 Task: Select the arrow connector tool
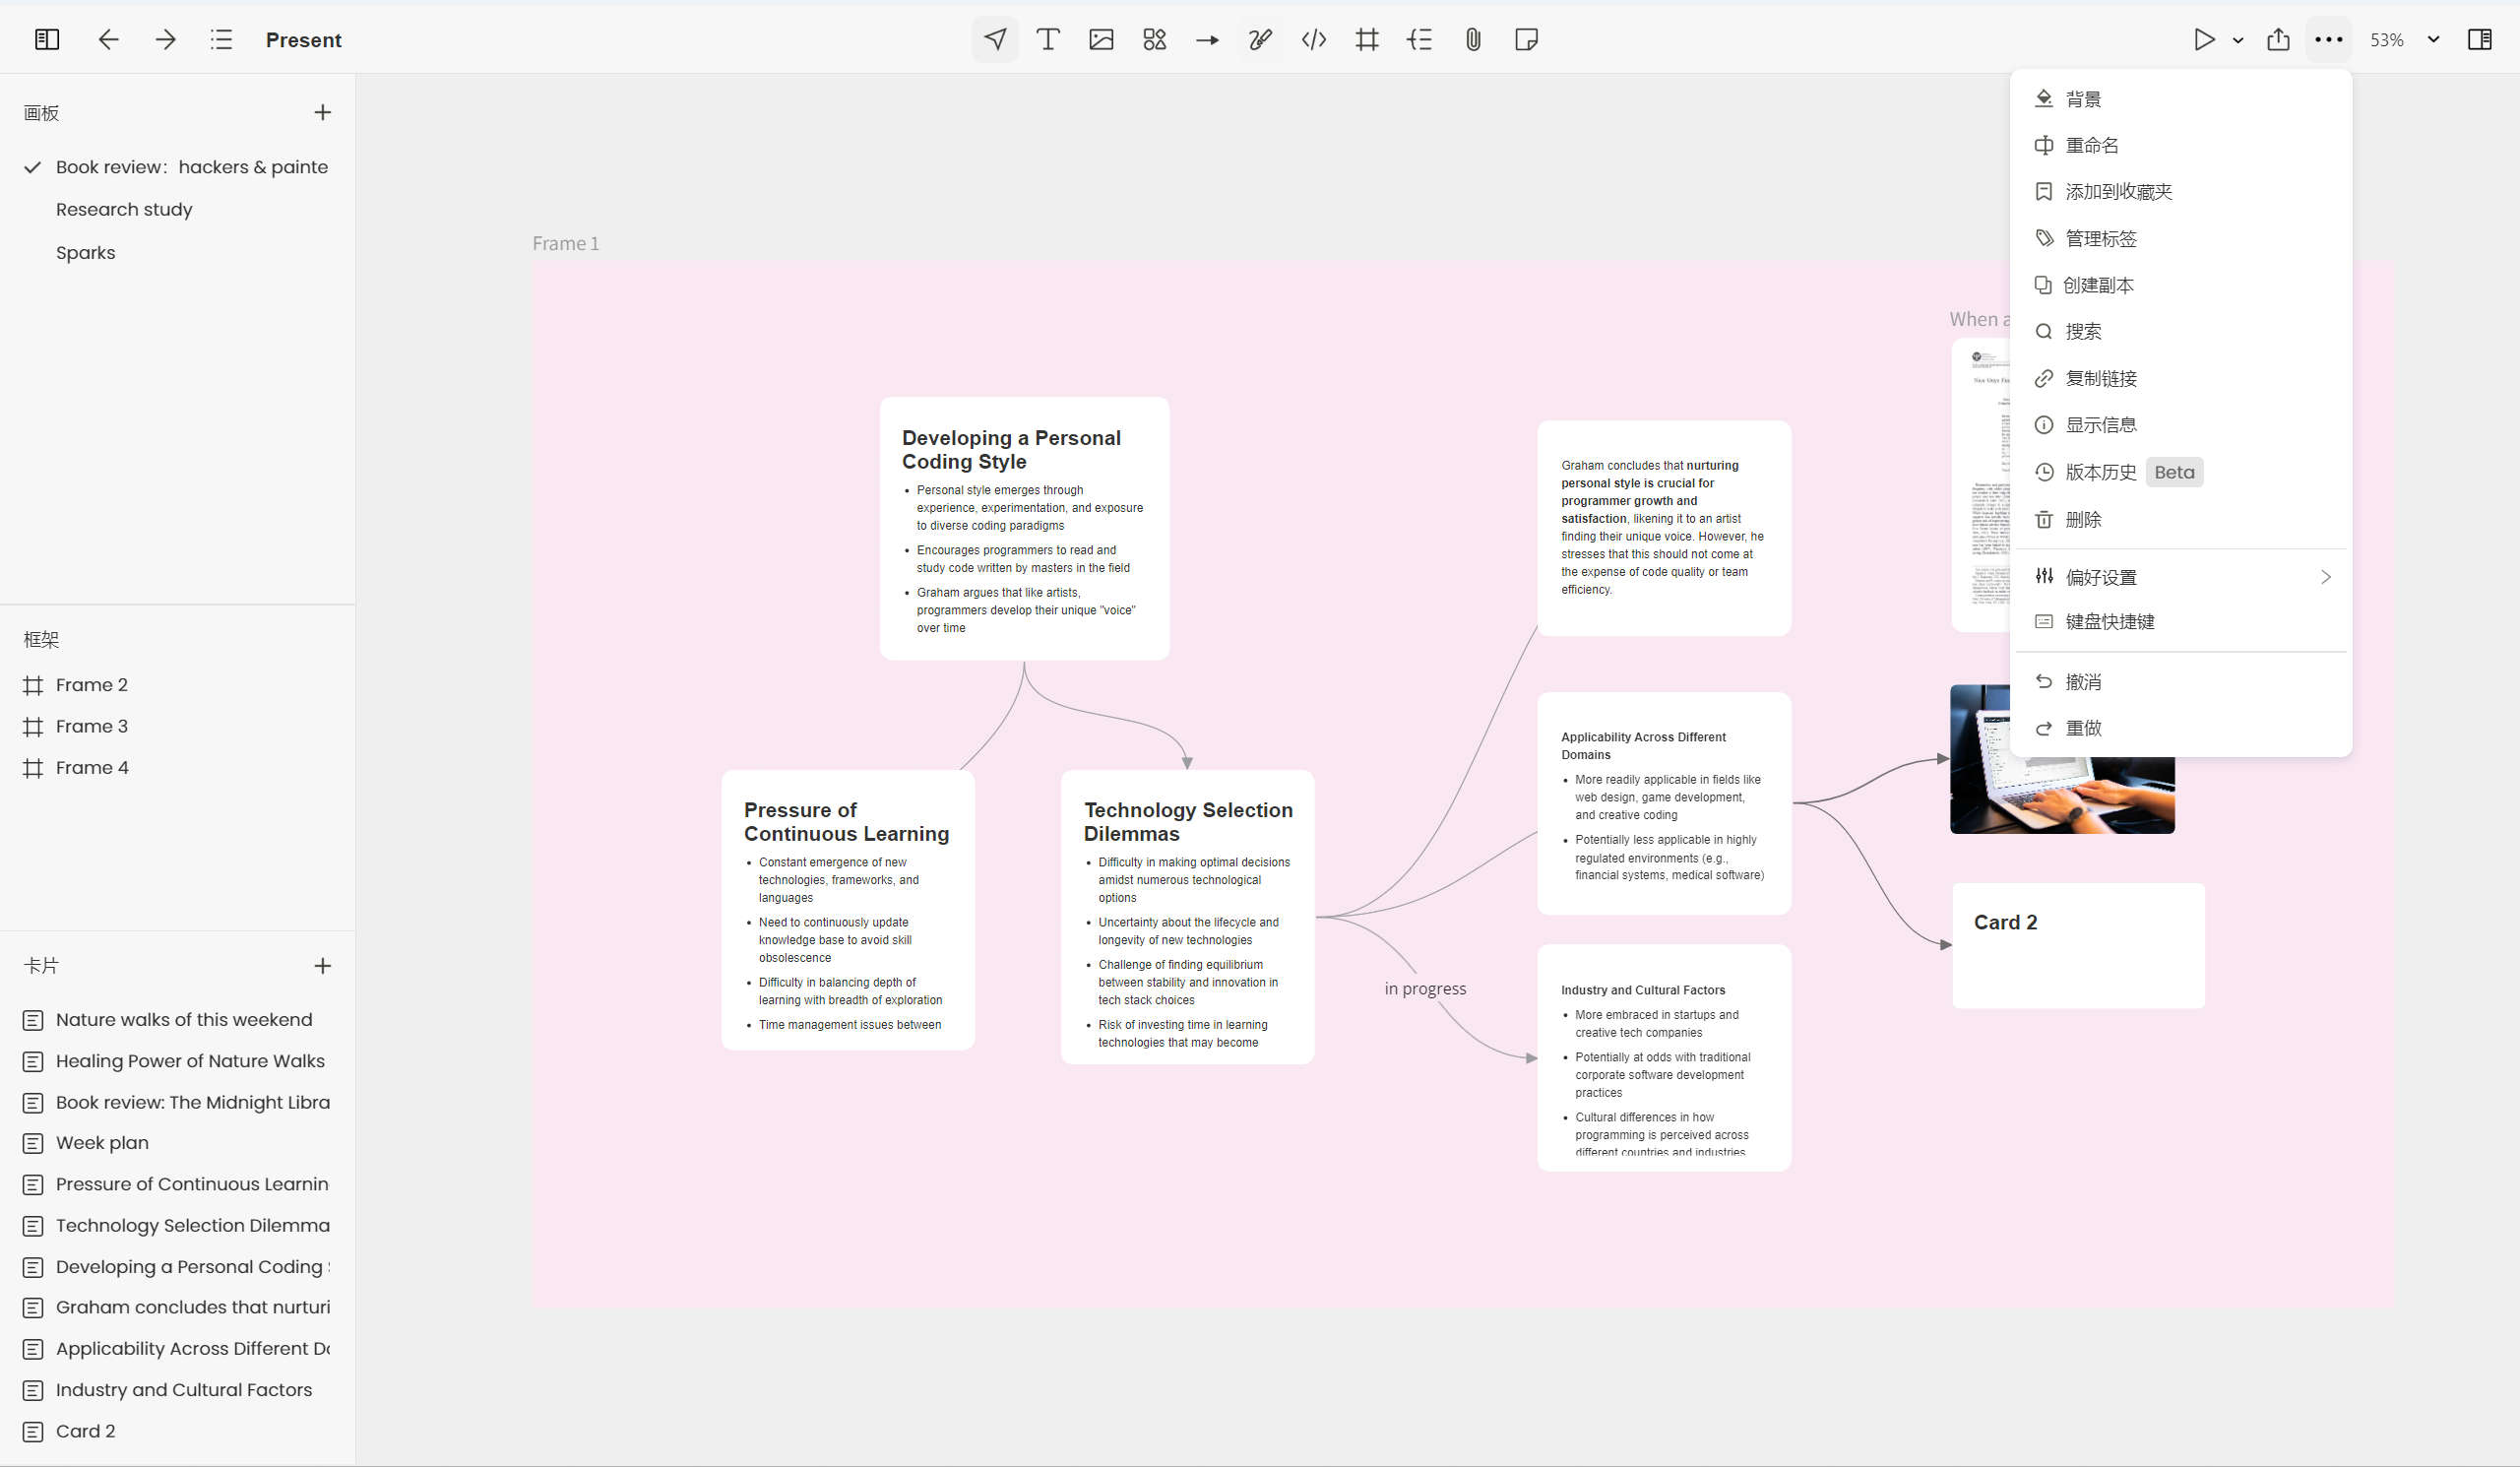[x=1207, y=39]
